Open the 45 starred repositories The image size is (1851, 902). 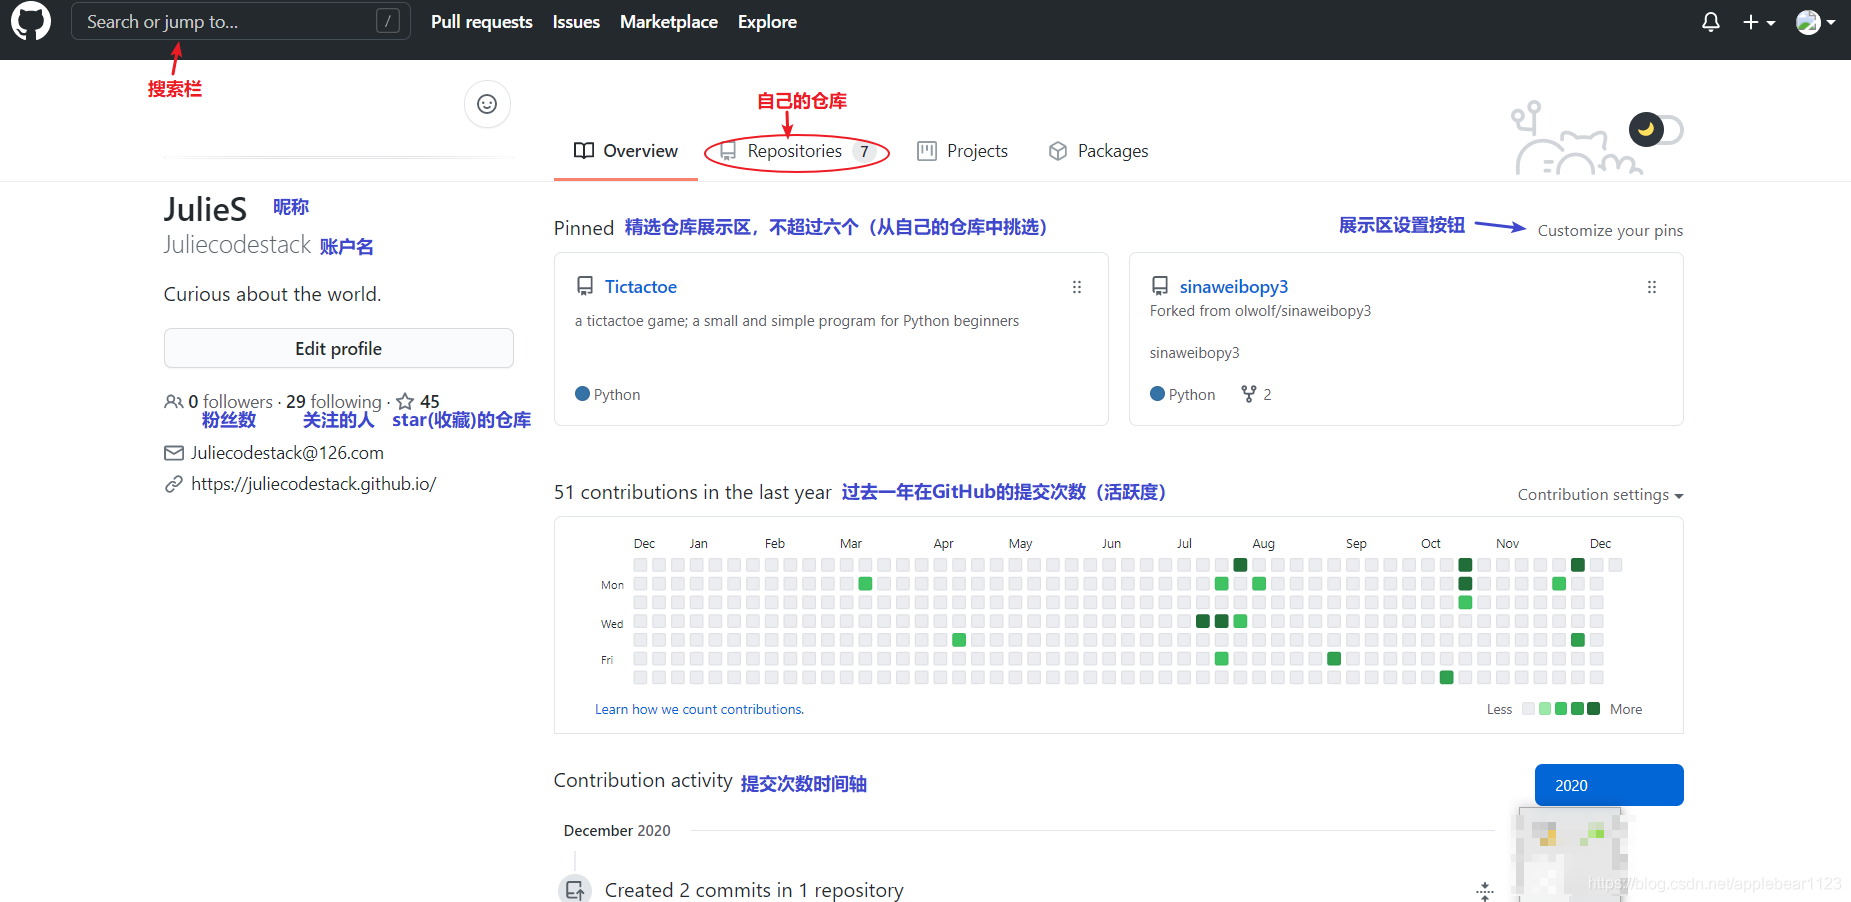(418, 401)
